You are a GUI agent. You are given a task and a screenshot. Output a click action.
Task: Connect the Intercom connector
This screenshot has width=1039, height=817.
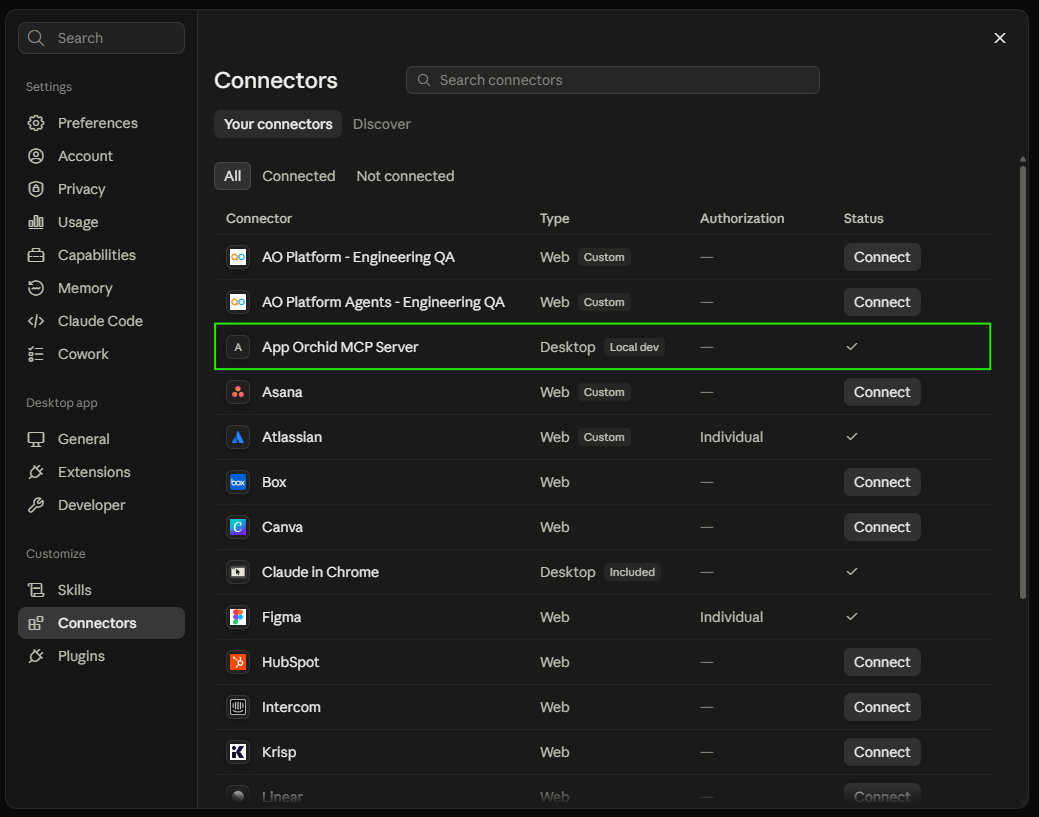[x=882, y=708]
